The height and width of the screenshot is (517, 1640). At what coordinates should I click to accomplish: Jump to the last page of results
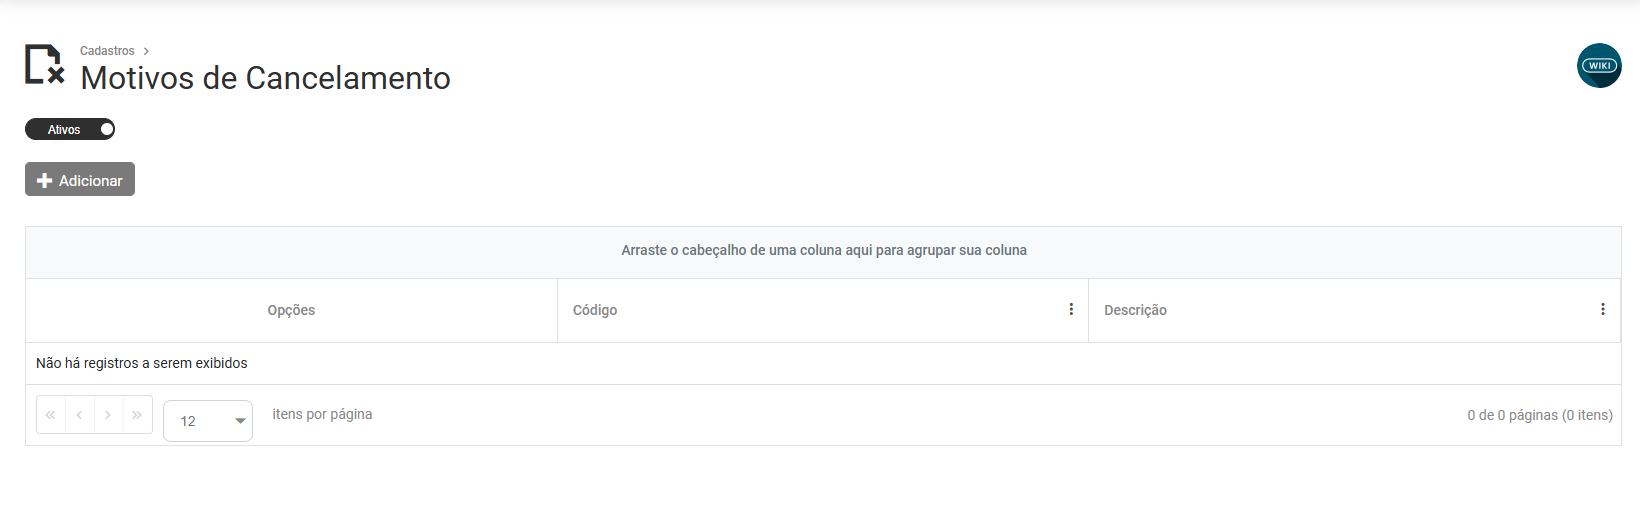(137, 415)
